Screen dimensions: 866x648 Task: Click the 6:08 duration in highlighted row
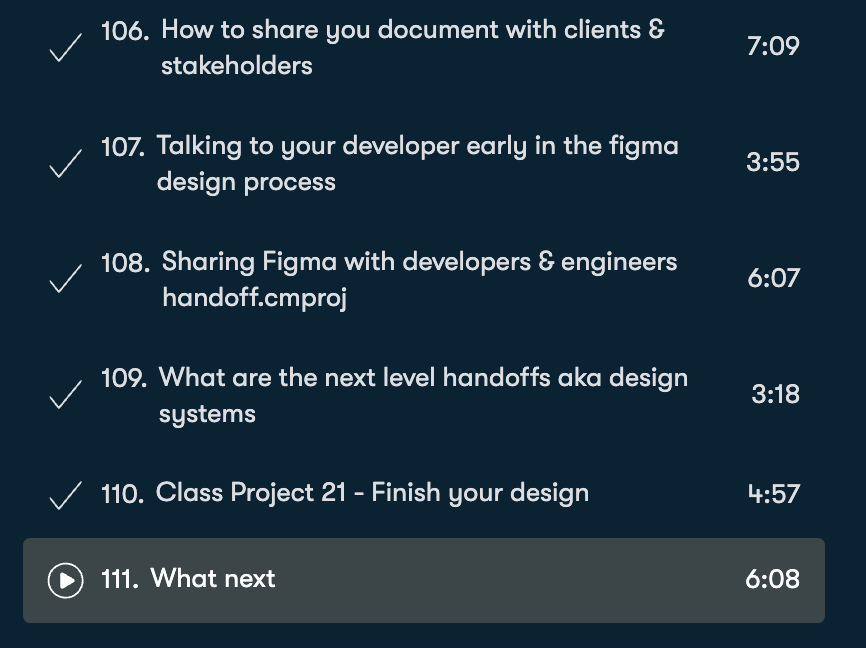coord(772,579)
